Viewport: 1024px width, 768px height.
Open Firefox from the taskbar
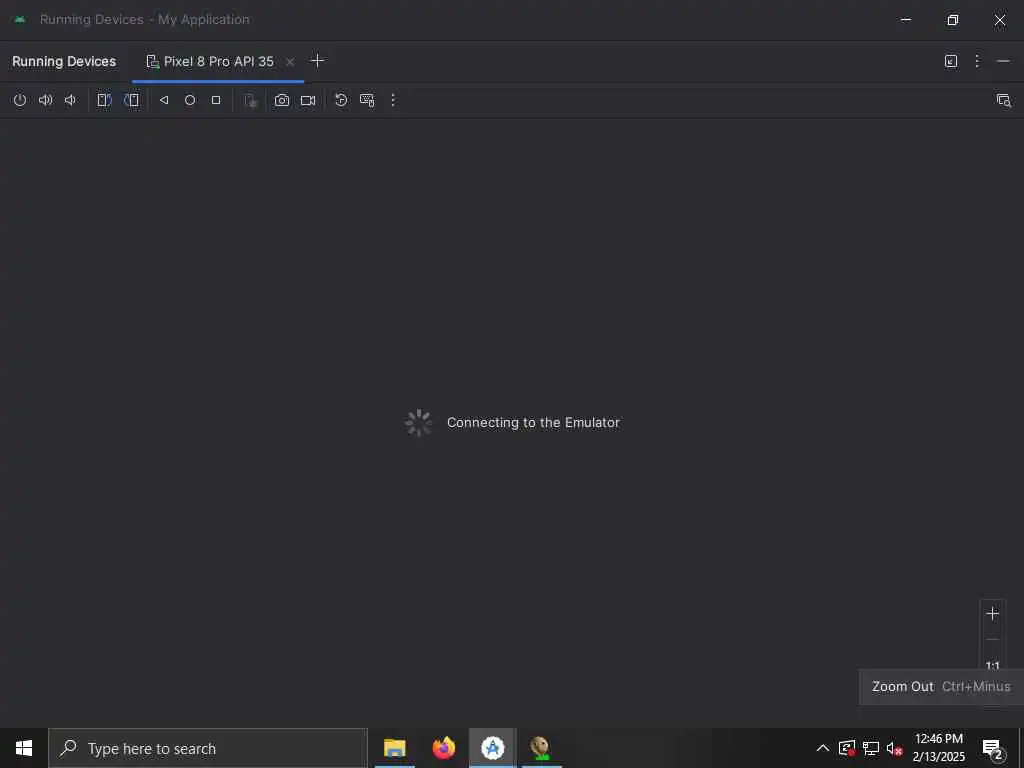point(443,748)
